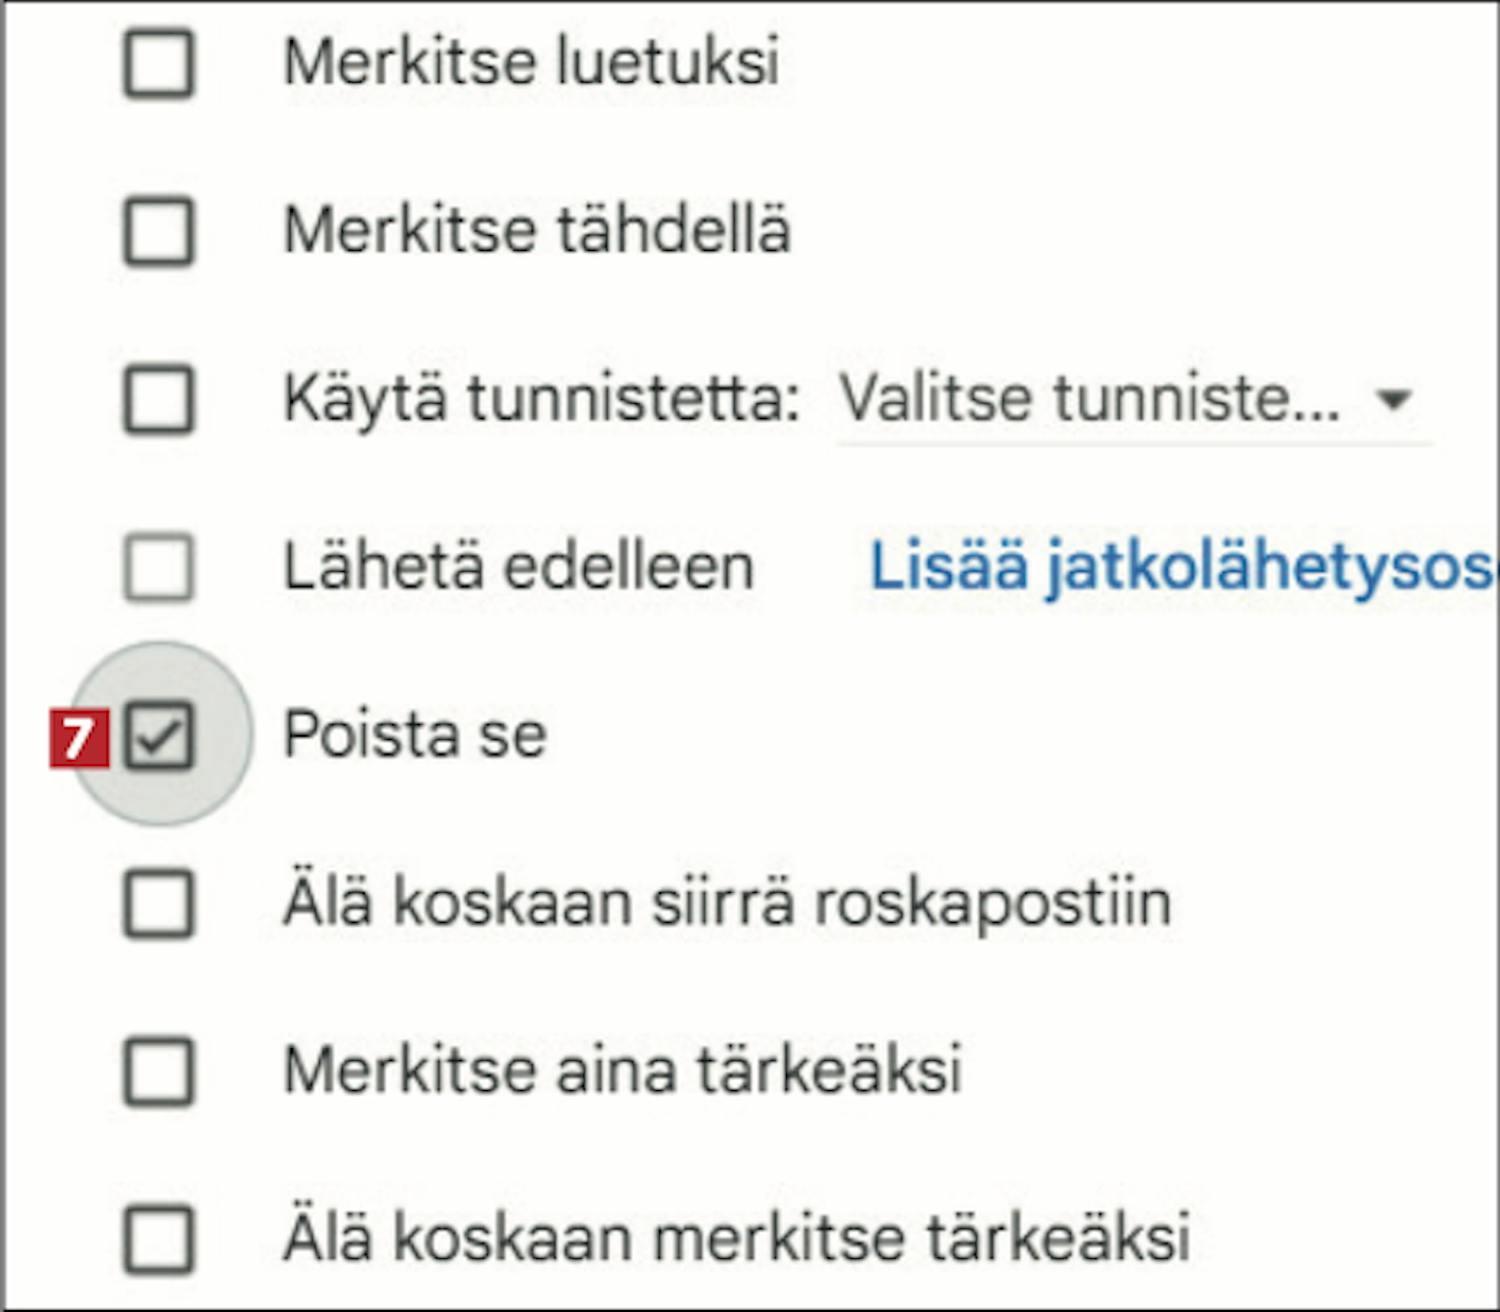Click the Merkitse luetuksi label text
This screenshot has height=1312, width=1500.
pyautogui.click(x=531, y=62)
